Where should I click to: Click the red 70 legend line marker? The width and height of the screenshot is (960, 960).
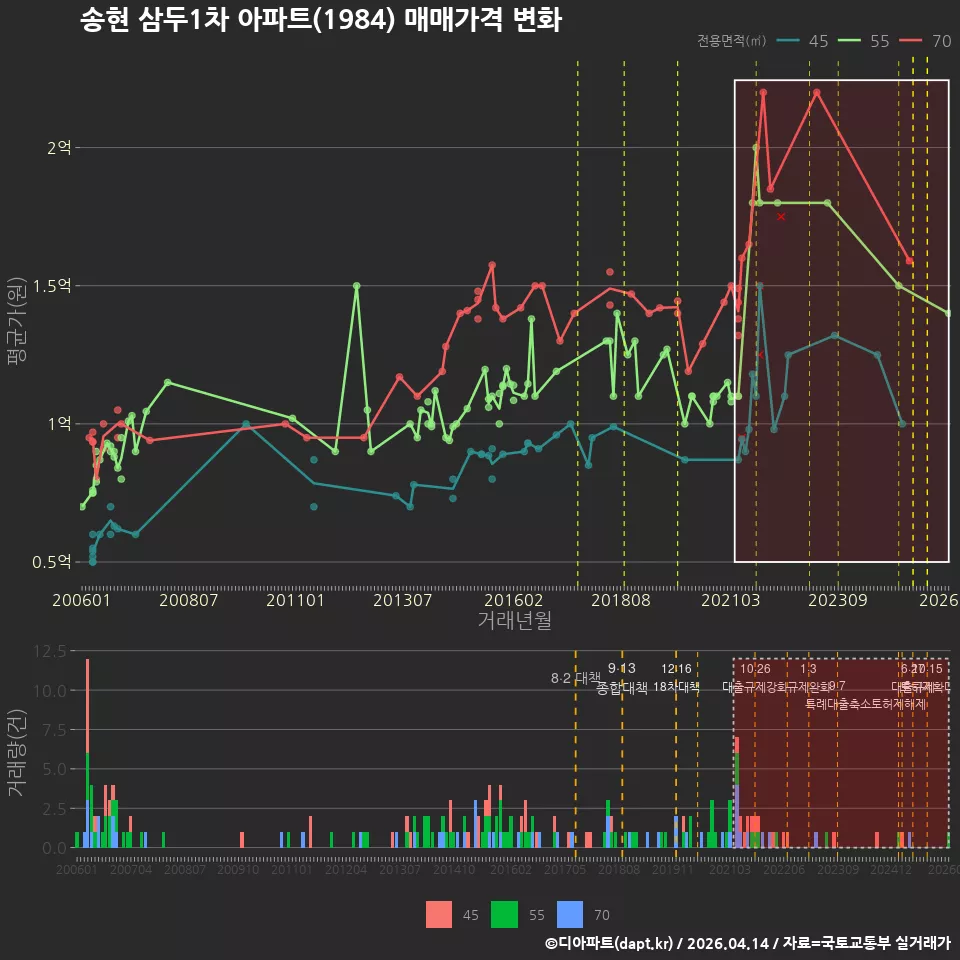point(911,41)
